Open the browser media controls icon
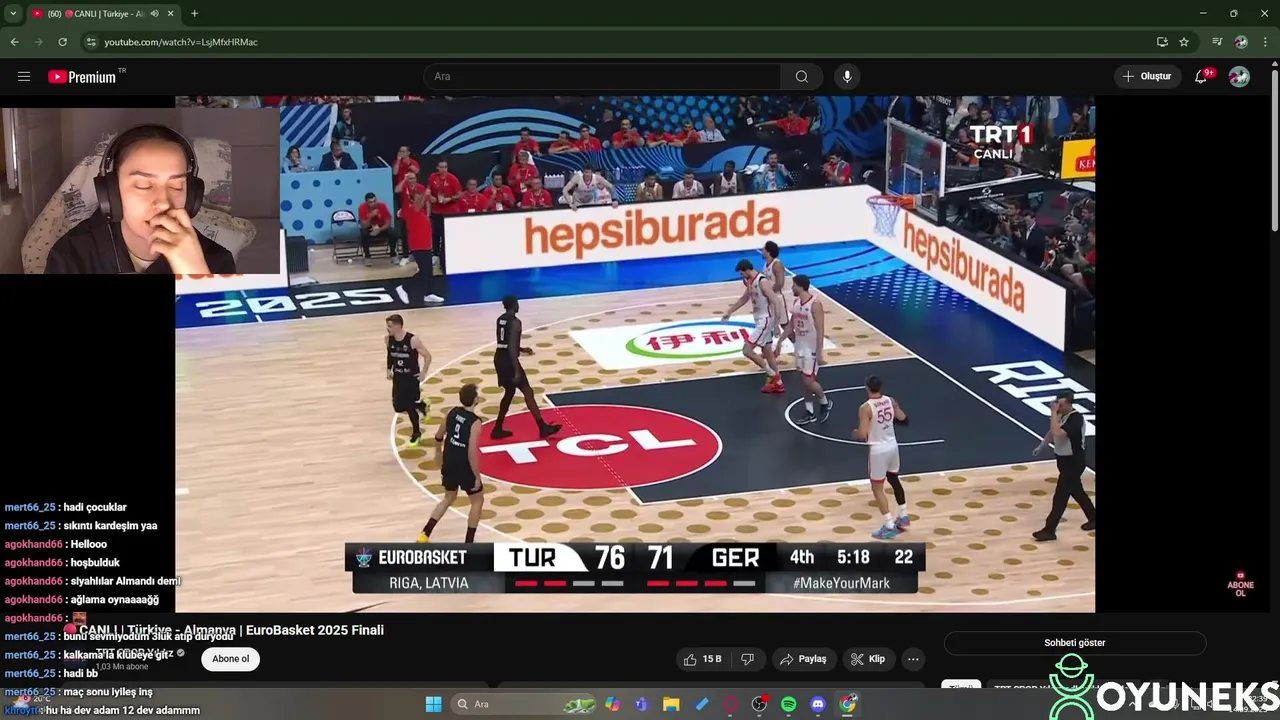The height and width of the screenshot is (720, 1280). point(1217,42)
